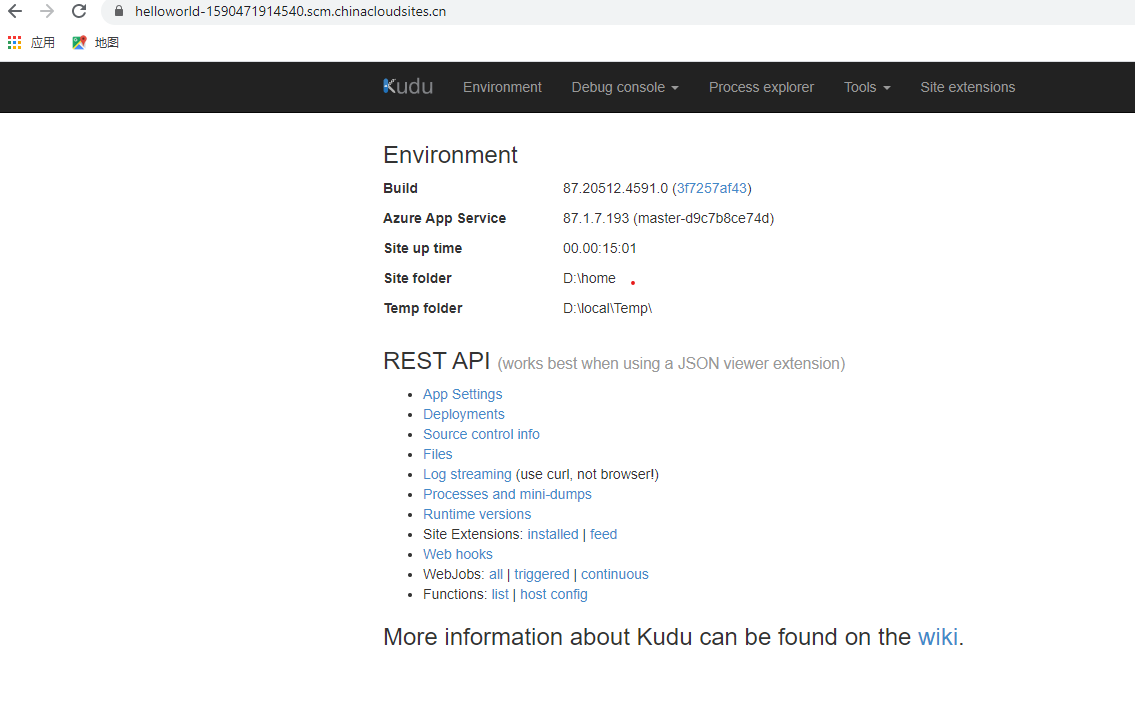
Task: Open the Log streaming link
Action: (x=467, y=474)
